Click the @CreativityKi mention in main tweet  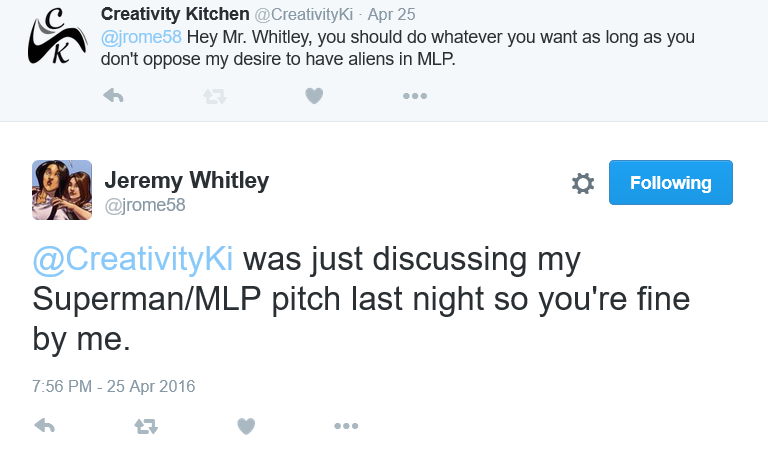click(x=133, y=258)
